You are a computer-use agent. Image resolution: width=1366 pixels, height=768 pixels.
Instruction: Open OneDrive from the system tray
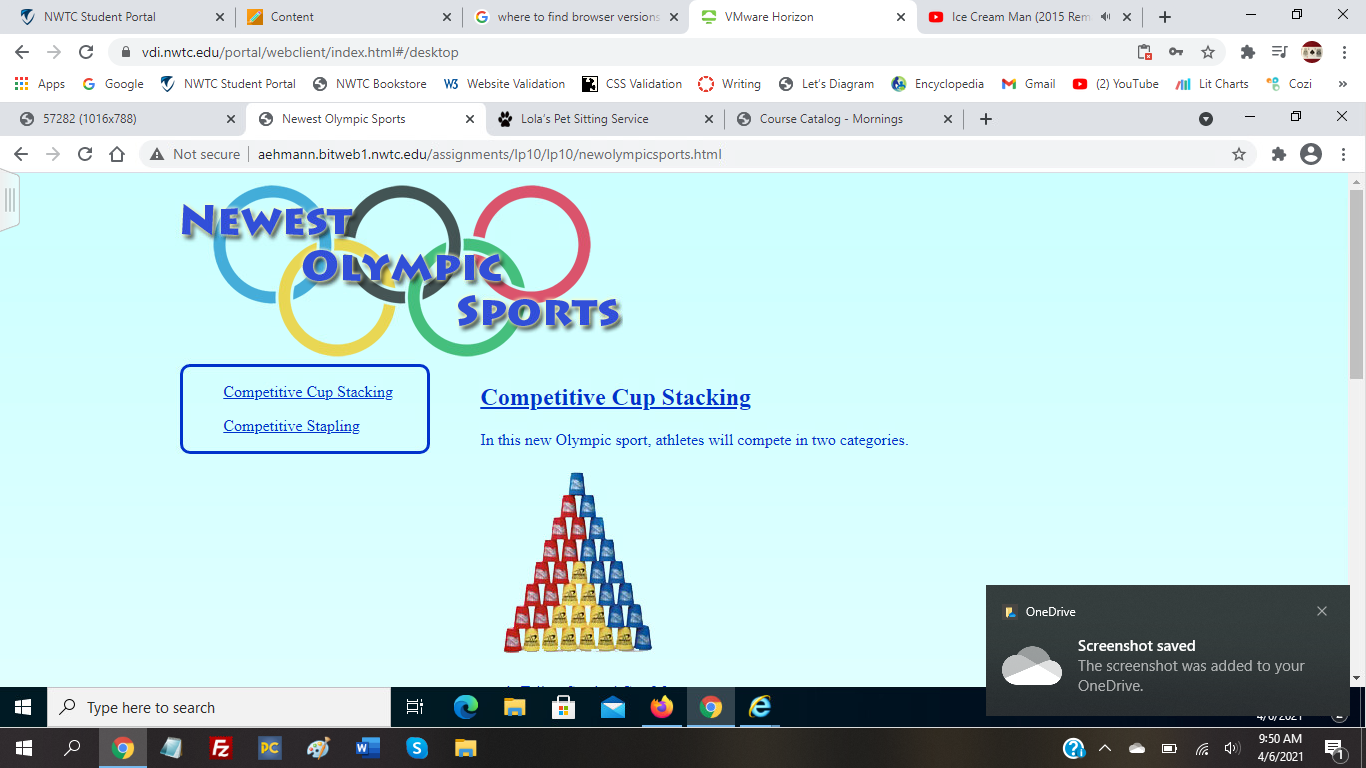pyautogui.click(x=1136, y=747)
